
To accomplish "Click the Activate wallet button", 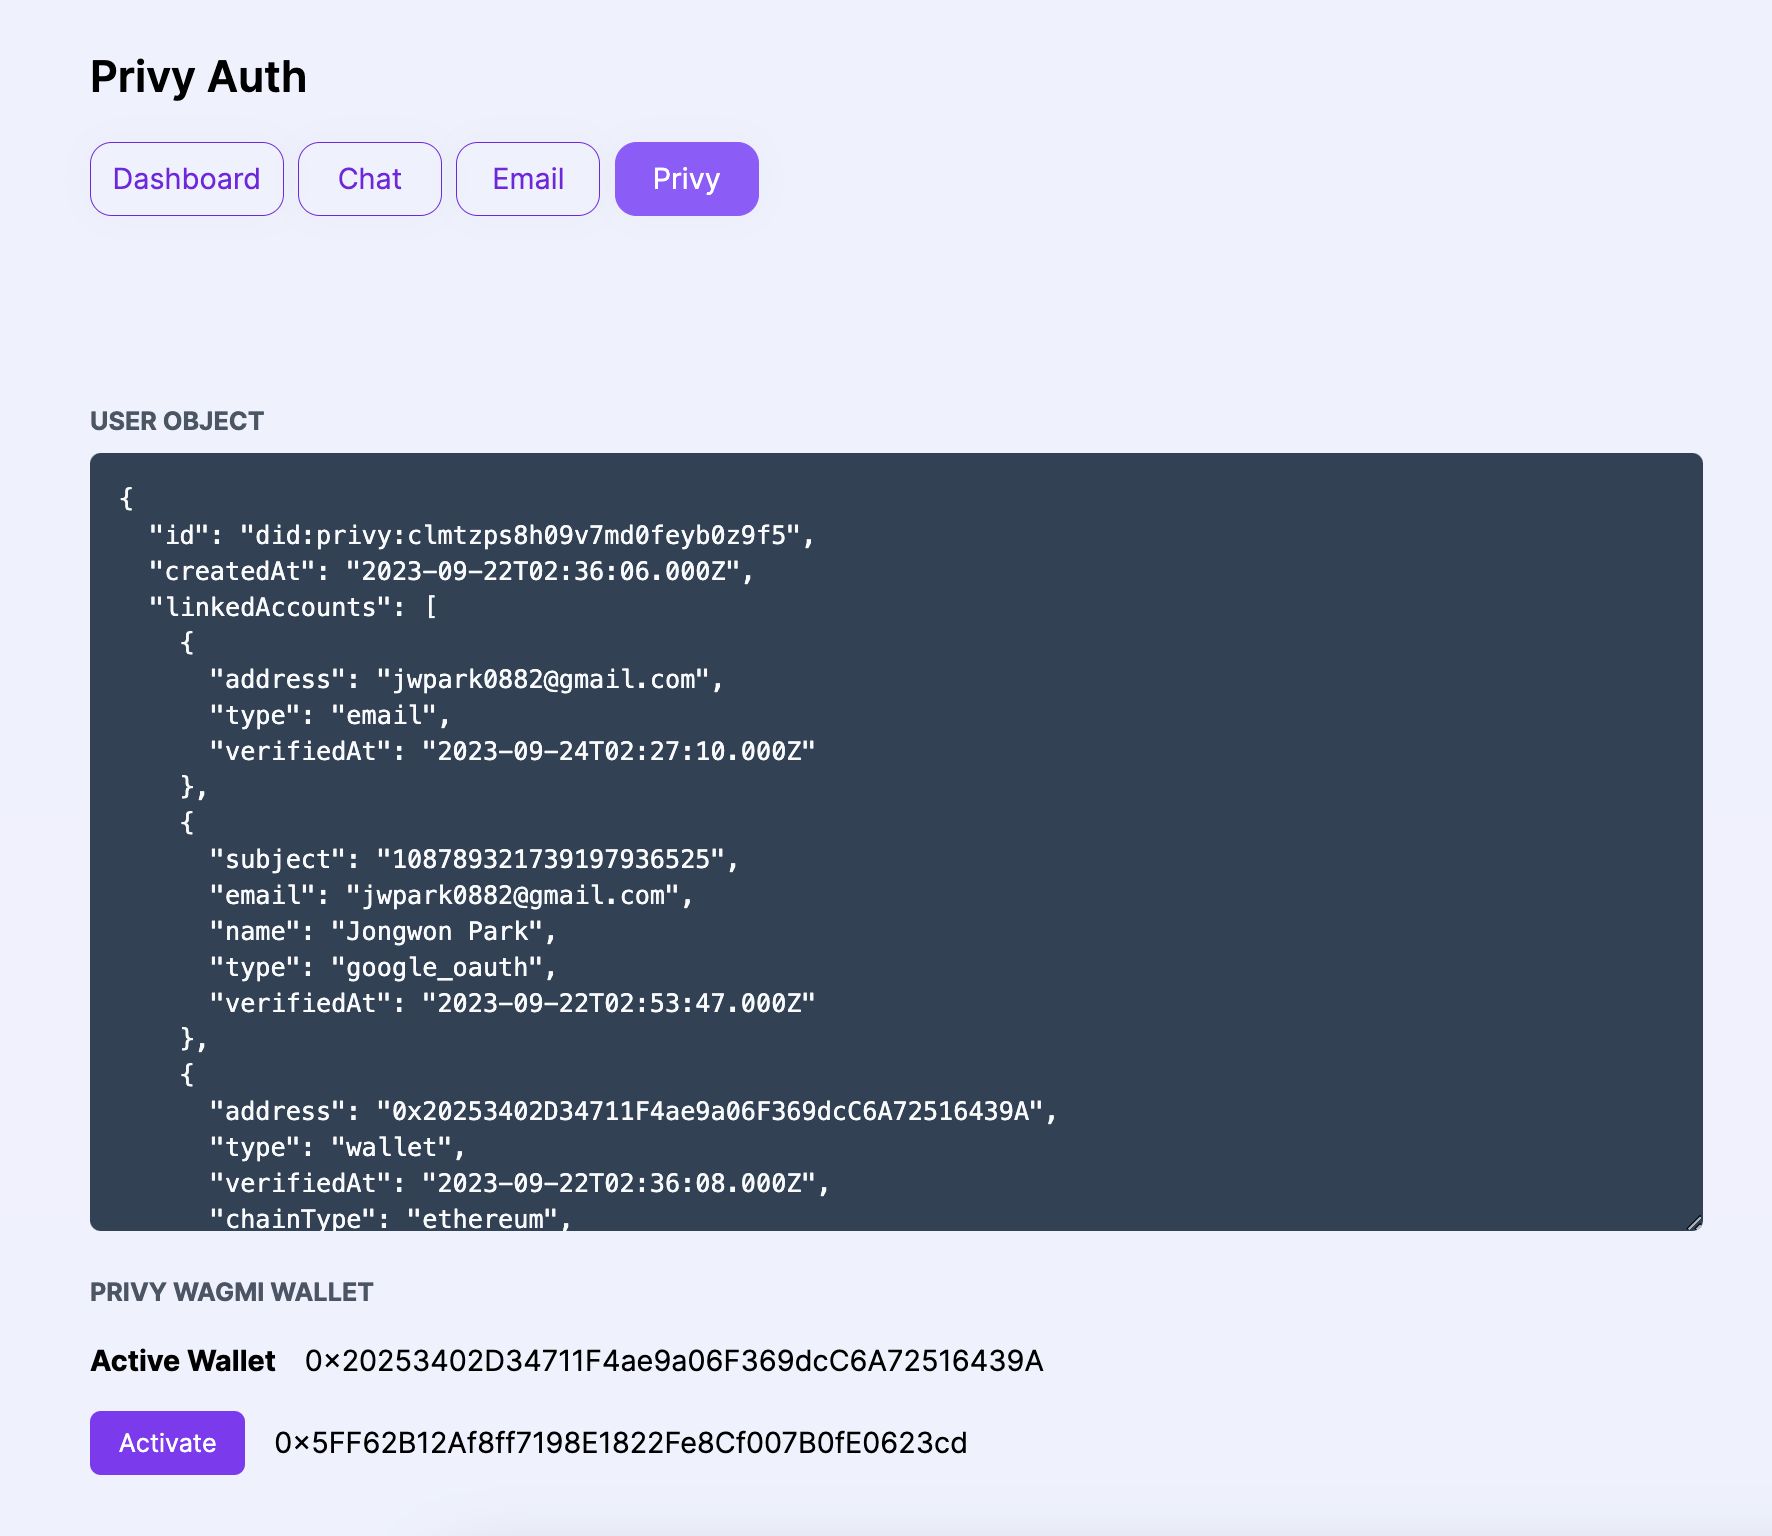I will coord(167,1442).
